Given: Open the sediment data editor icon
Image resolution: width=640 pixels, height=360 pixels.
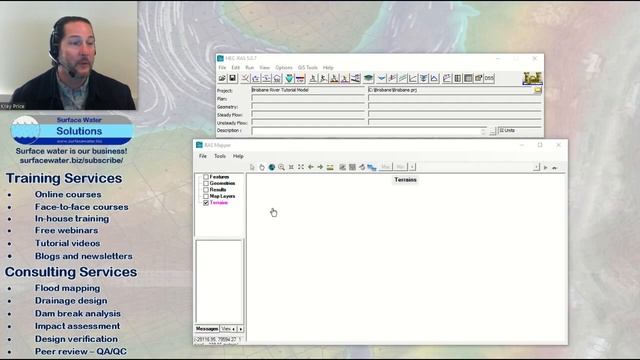Looking at the screenshot, I should 289,78.
